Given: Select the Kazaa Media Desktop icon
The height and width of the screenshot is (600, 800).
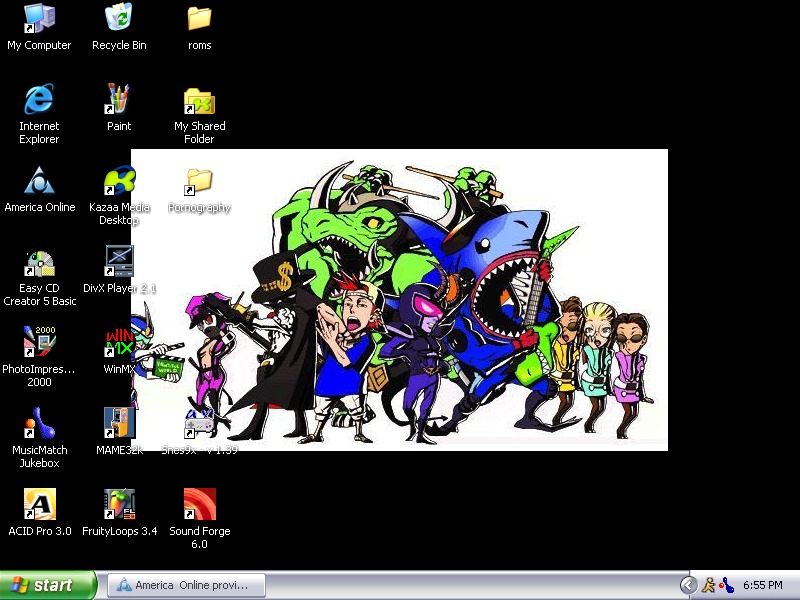Looking at the screenshot, I should point(119,180).
